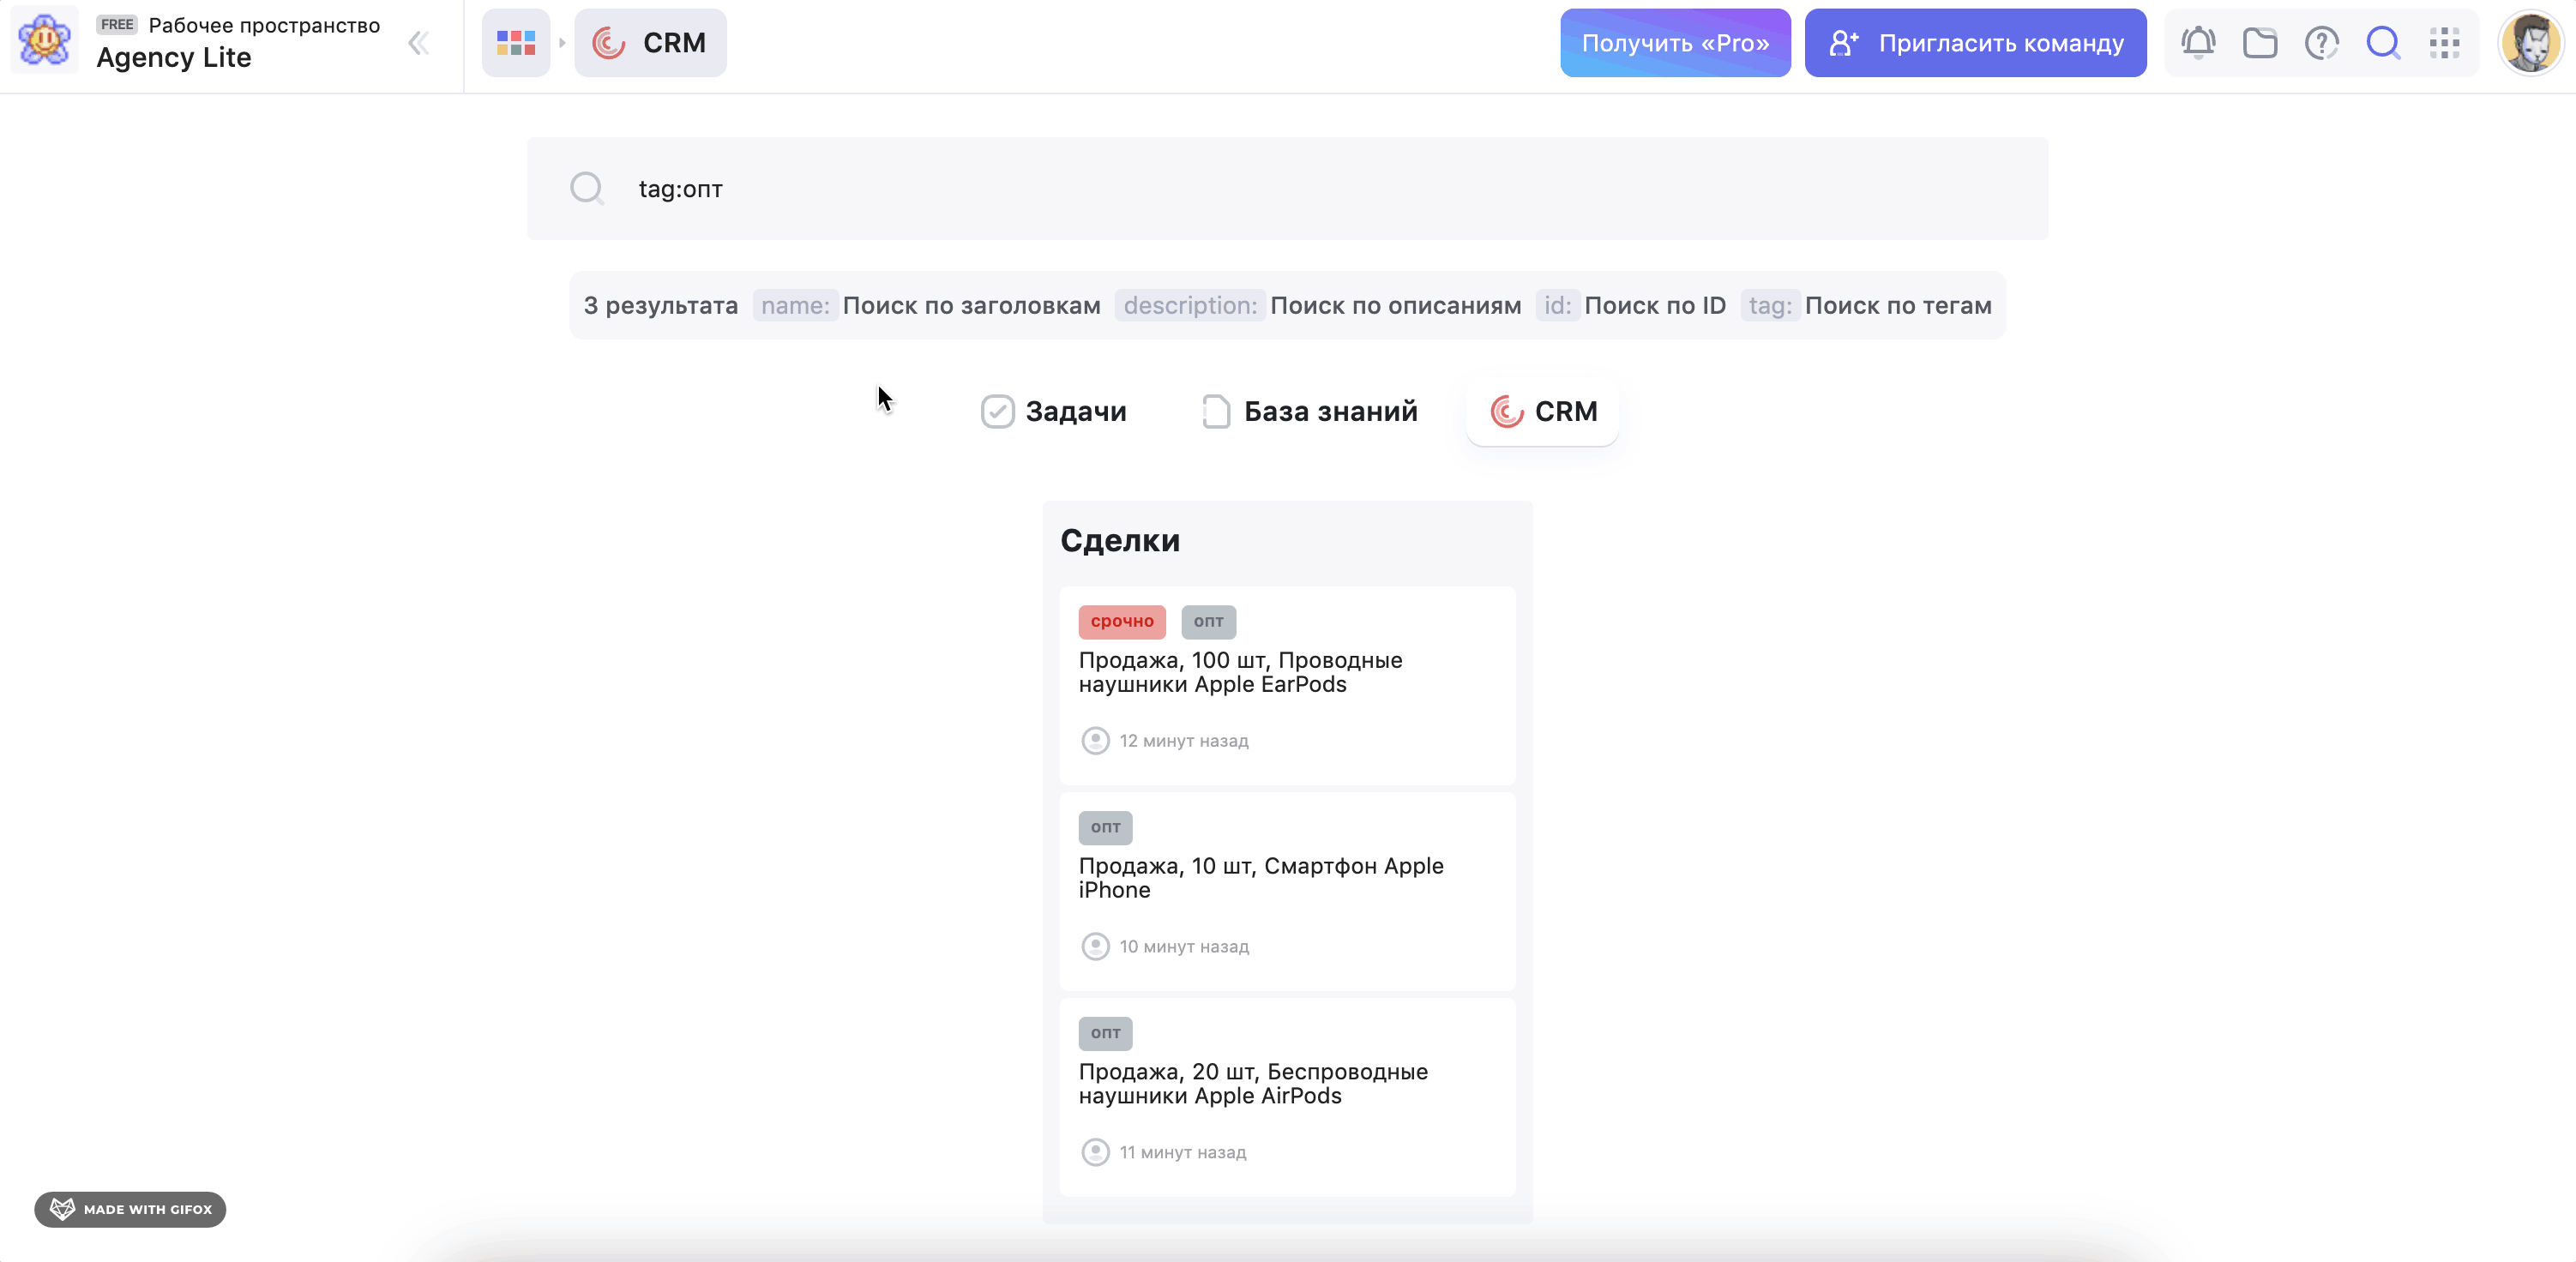Screen dimensions: 2576x1262
Task: Click the CRM breadcrumb button
Action: click(650, 43)
